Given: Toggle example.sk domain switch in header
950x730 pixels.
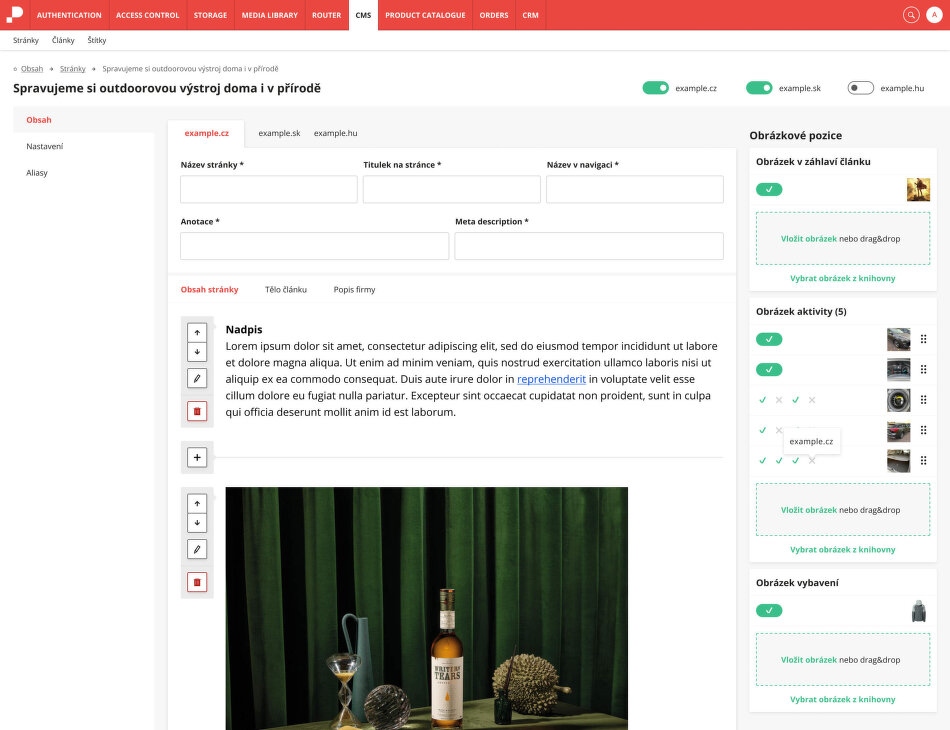Looking at the screenshot, I should pyautogui.click(x=759, y=88).
